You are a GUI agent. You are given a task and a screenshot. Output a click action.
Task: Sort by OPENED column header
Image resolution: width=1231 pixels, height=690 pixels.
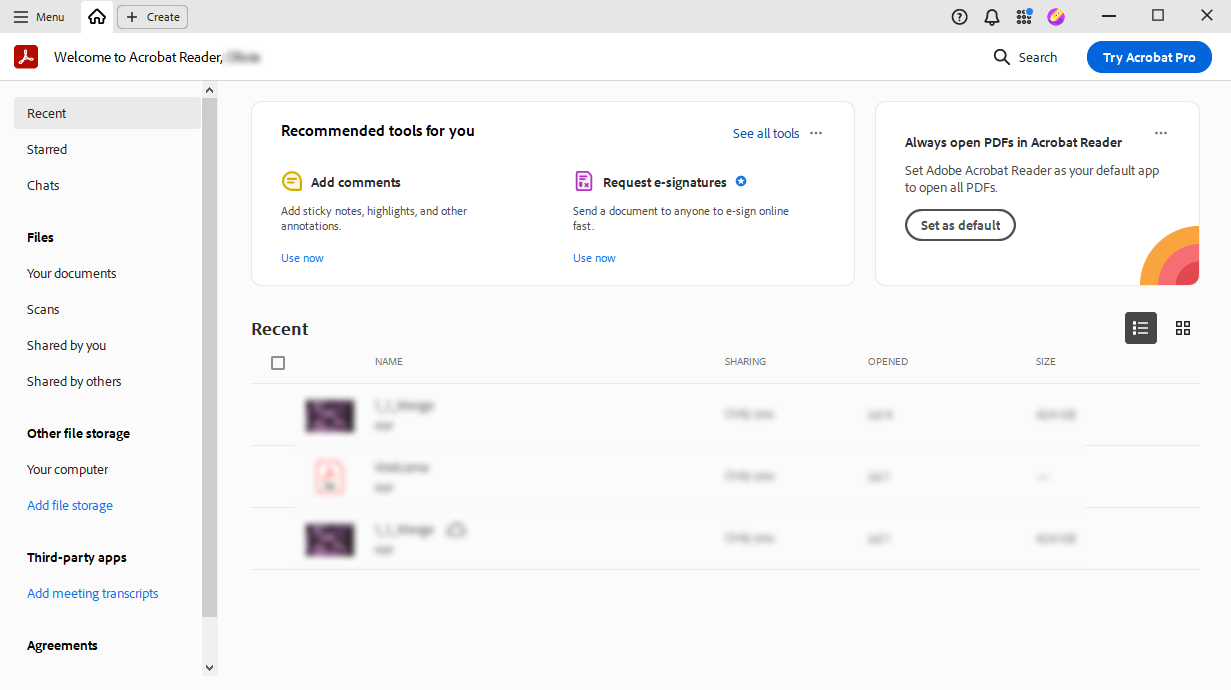pyautogui.click(x=888, y=362)
